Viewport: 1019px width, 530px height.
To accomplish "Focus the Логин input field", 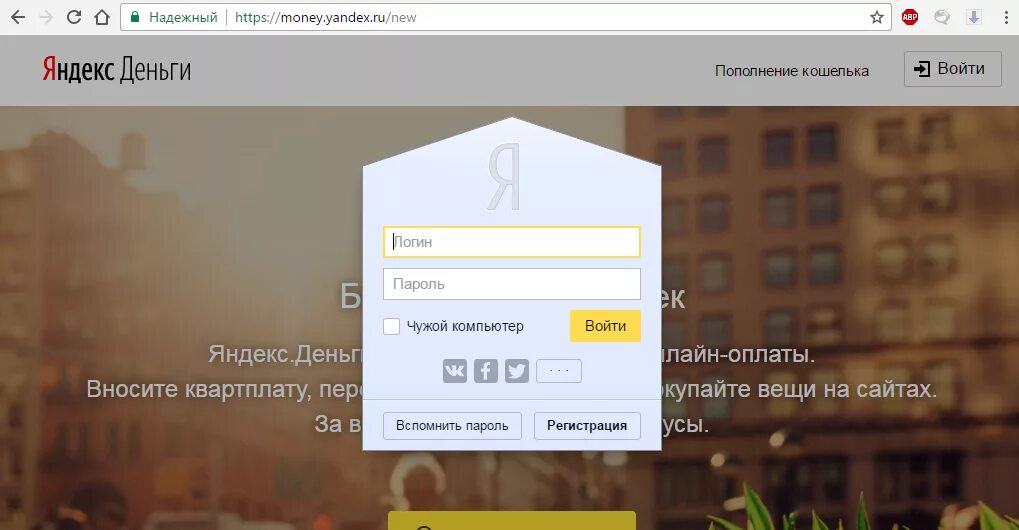I will (x=511, y=242).
